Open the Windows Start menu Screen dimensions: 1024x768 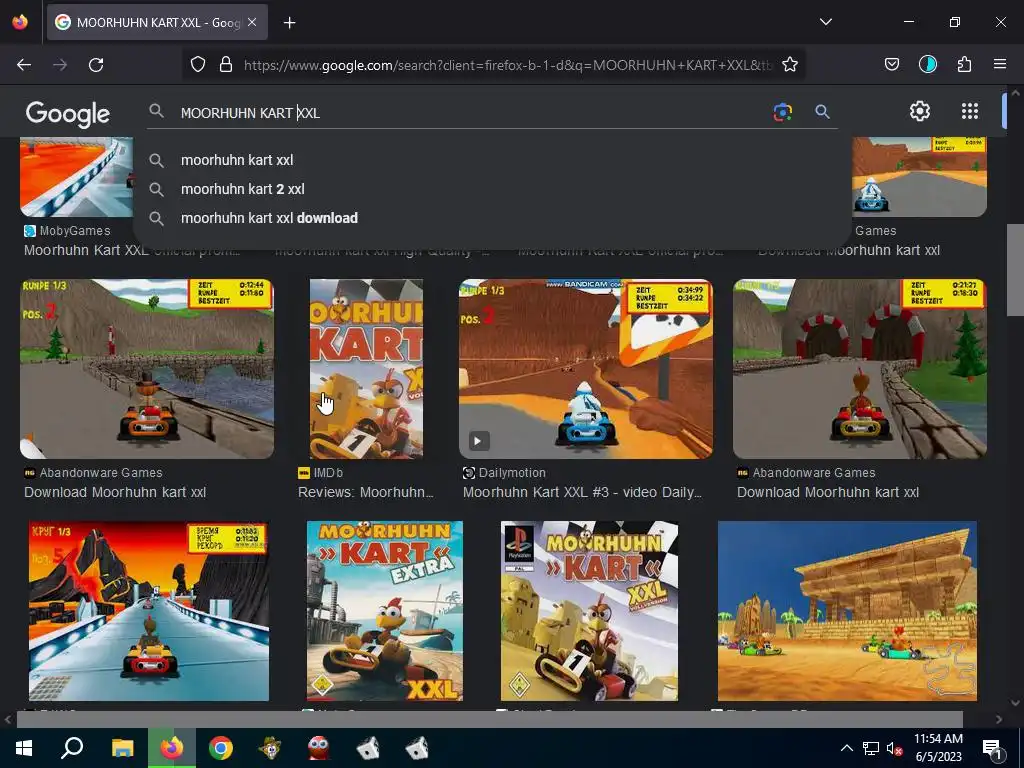tap(24, 748)
